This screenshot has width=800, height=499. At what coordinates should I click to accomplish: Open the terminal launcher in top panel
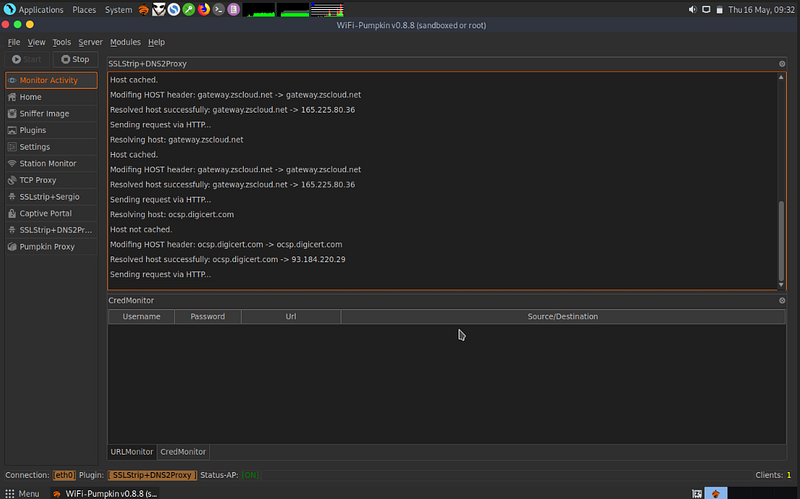[x=218, y=10]
